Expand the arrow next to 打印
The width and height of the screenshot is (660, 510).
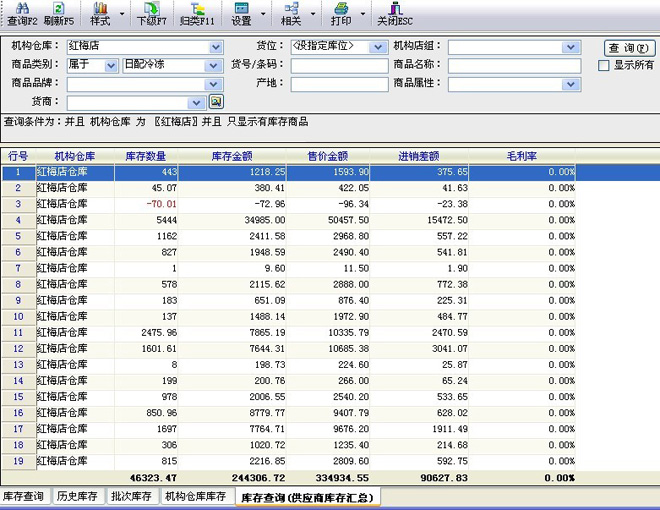point(363,14)
